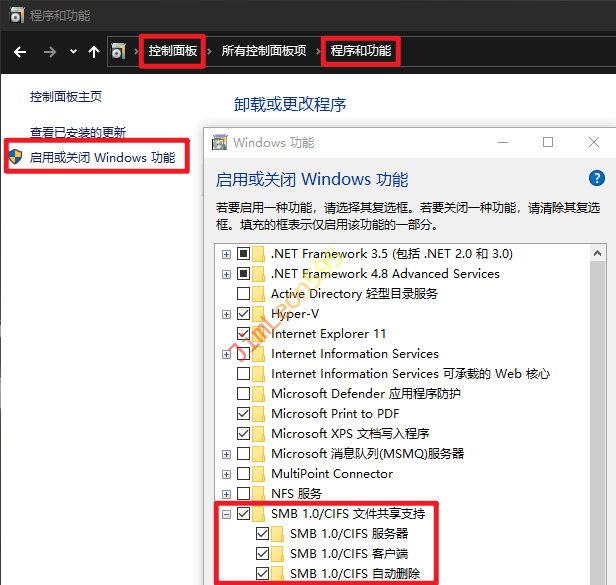This screenshot has height=585, width=616.
Task: Click the up-one-level arrow icon
Action: click(x=94, y=51)
